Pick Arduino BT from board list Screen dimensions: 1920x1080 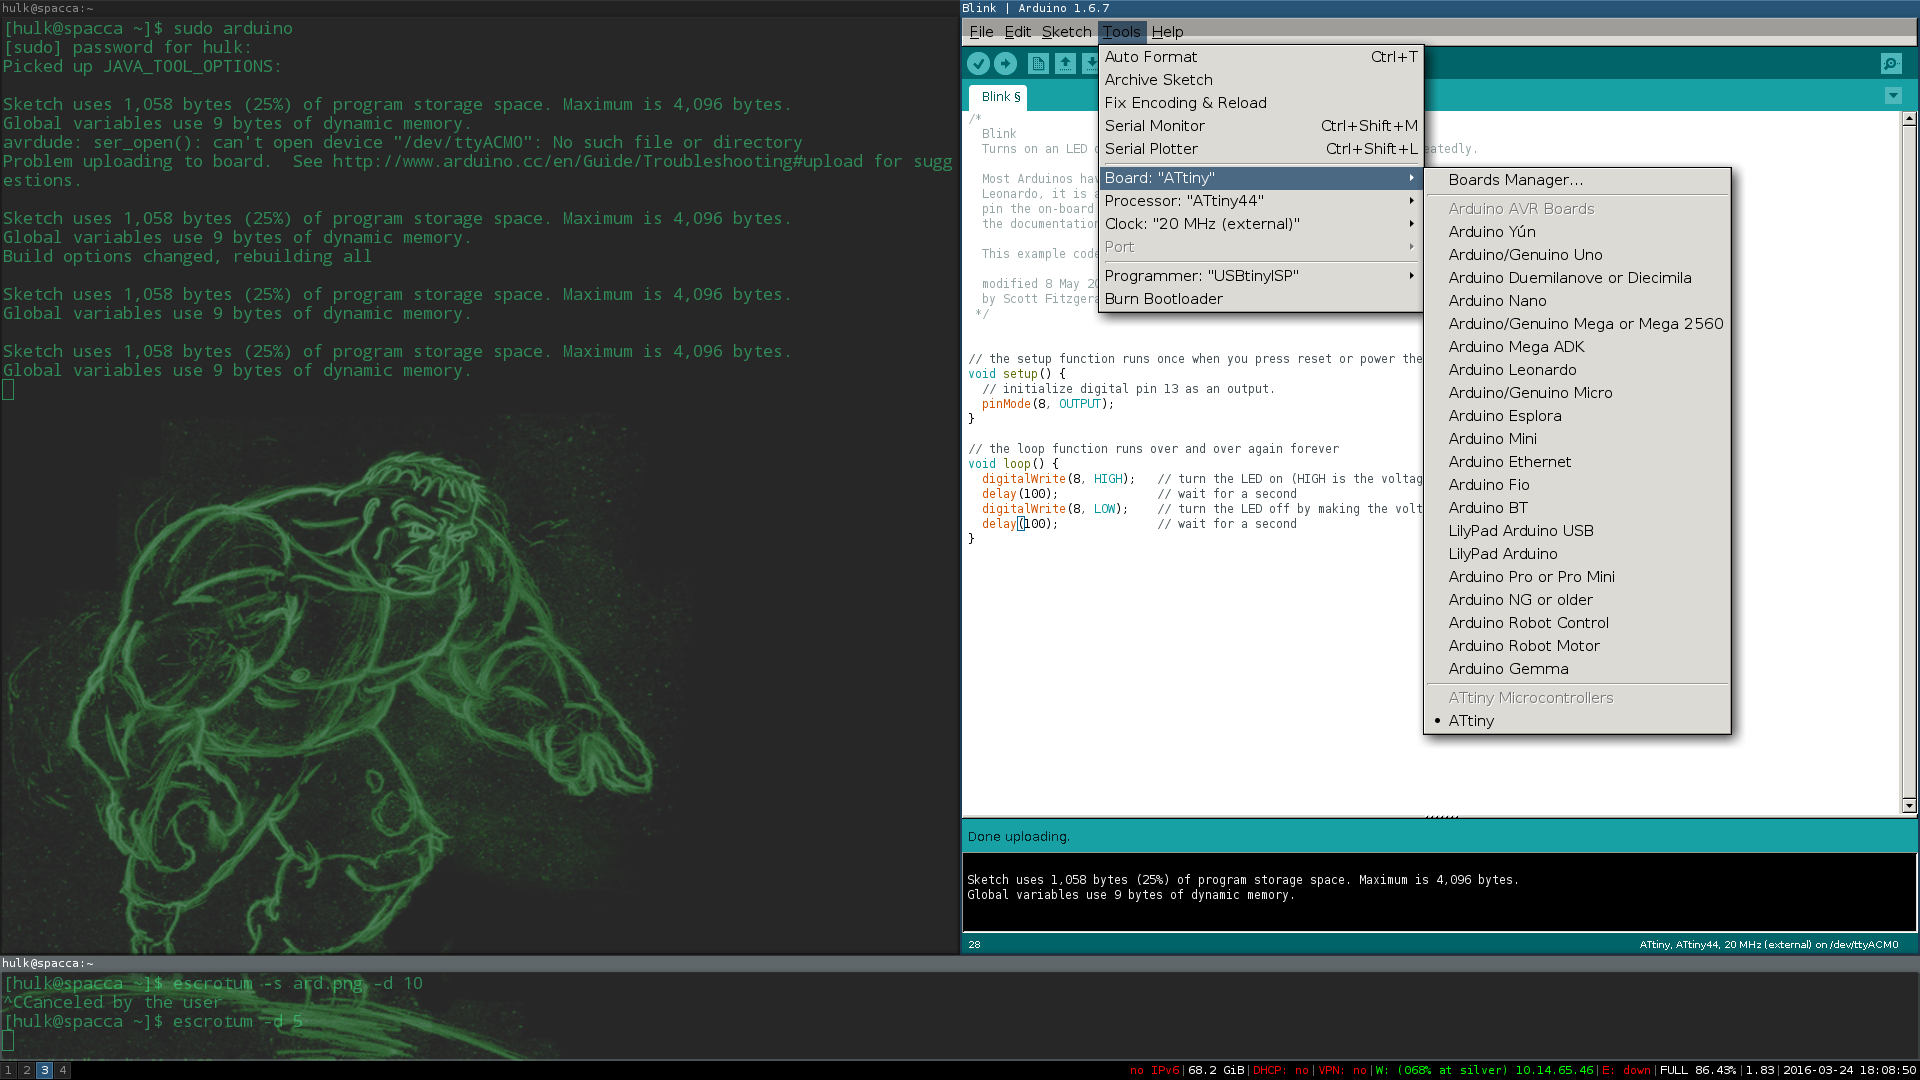coord(1577,508)
